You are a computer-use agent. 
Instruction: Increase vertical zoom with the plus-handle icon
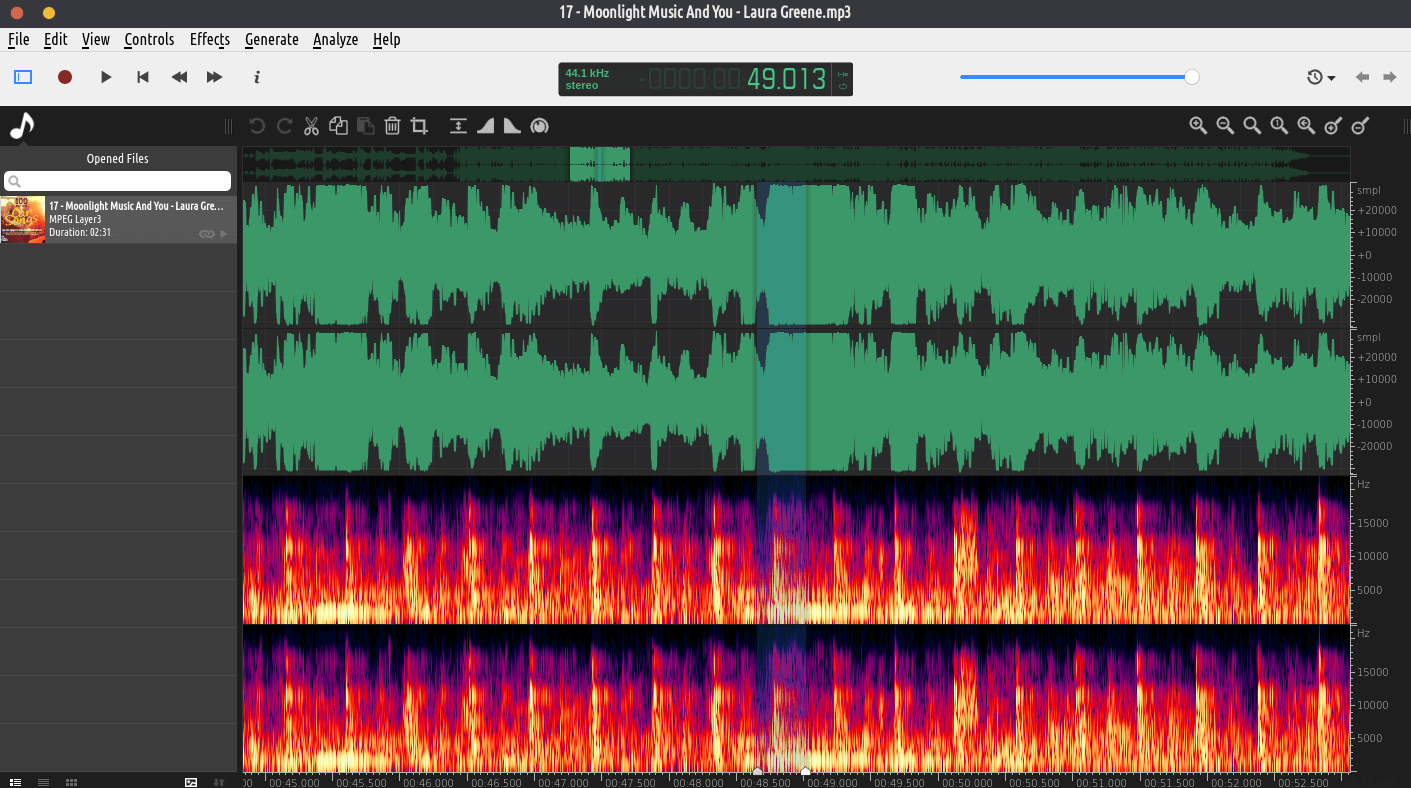point(1333,126)
